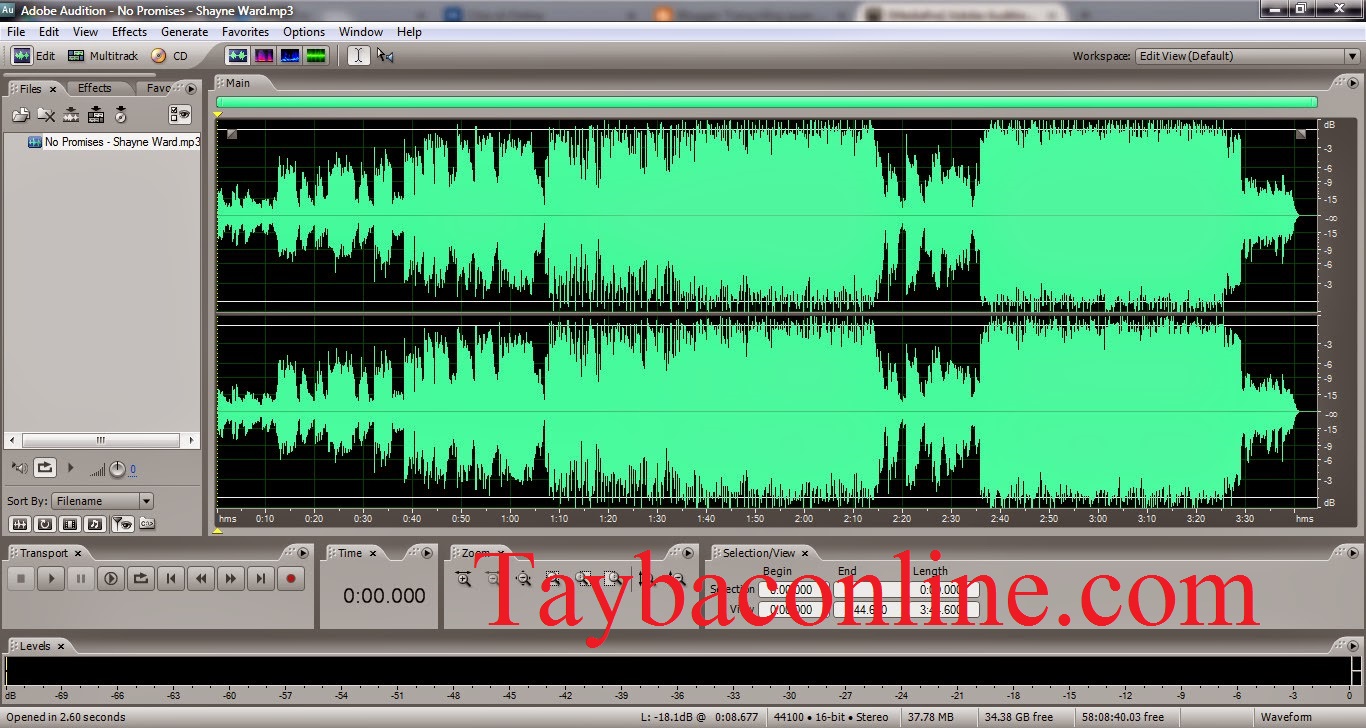Image resolution: width=1366 pixels, height=728 pixels.
Task: Click the Pause button in Transport
Action: pos(81,578)
